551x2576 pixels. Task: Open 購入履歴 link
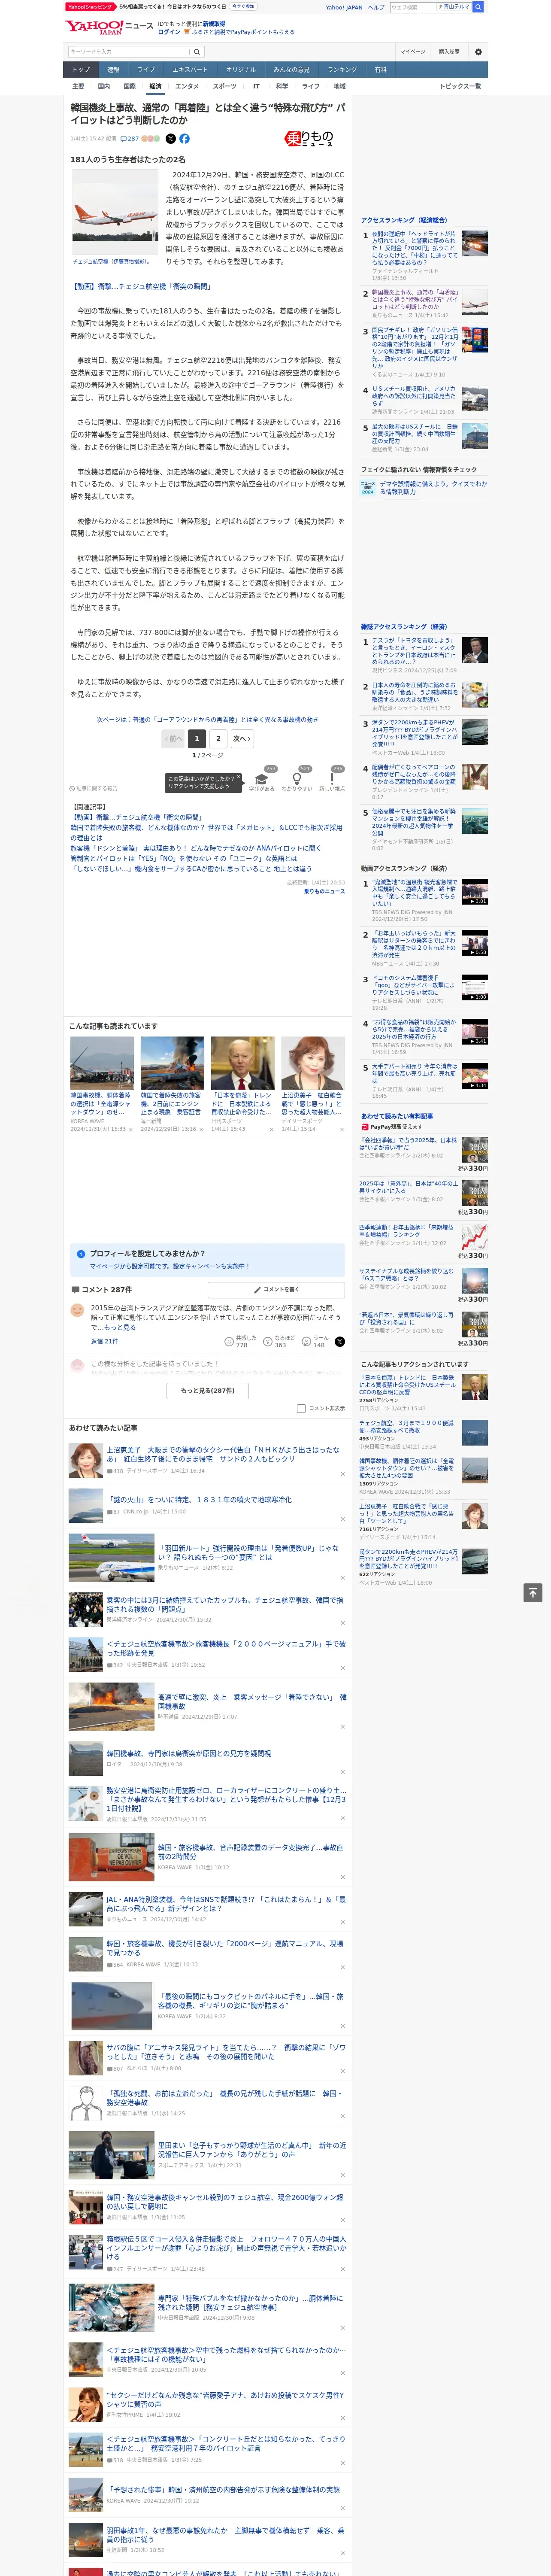[x=449, y=51]
